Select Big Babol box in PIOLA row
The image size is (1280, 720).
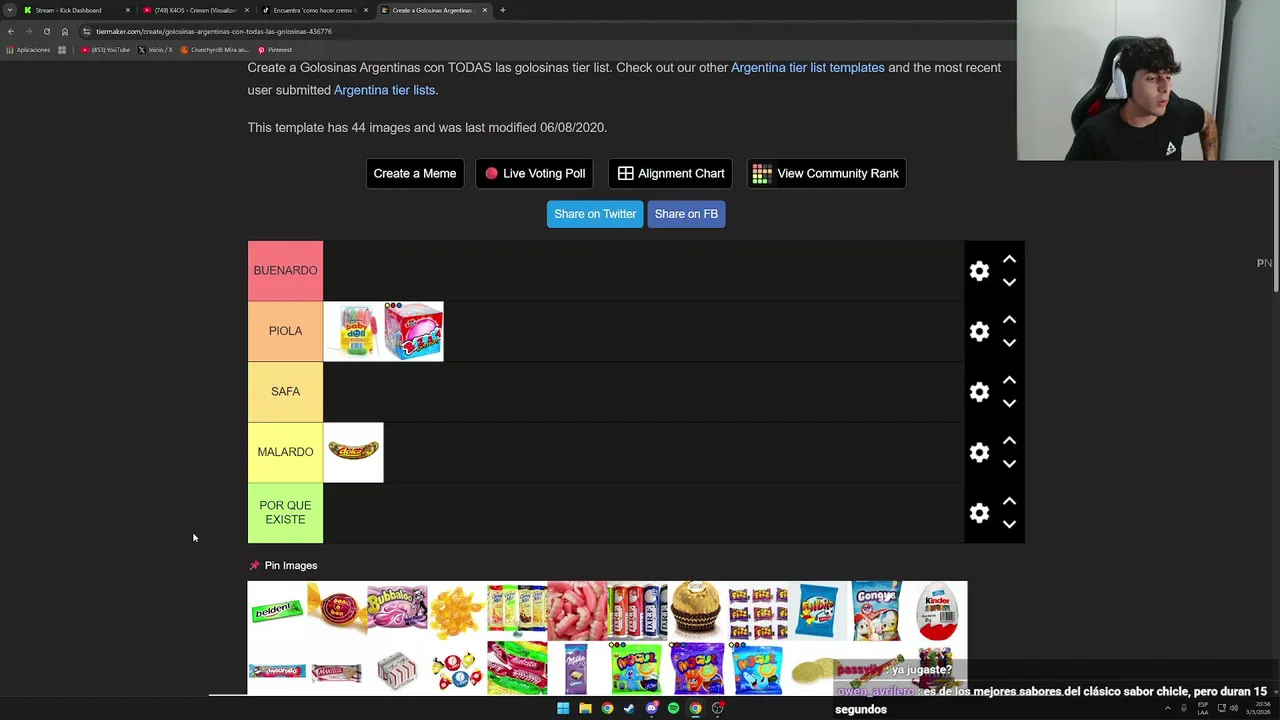pyautogui.click(x=413, y=331)
